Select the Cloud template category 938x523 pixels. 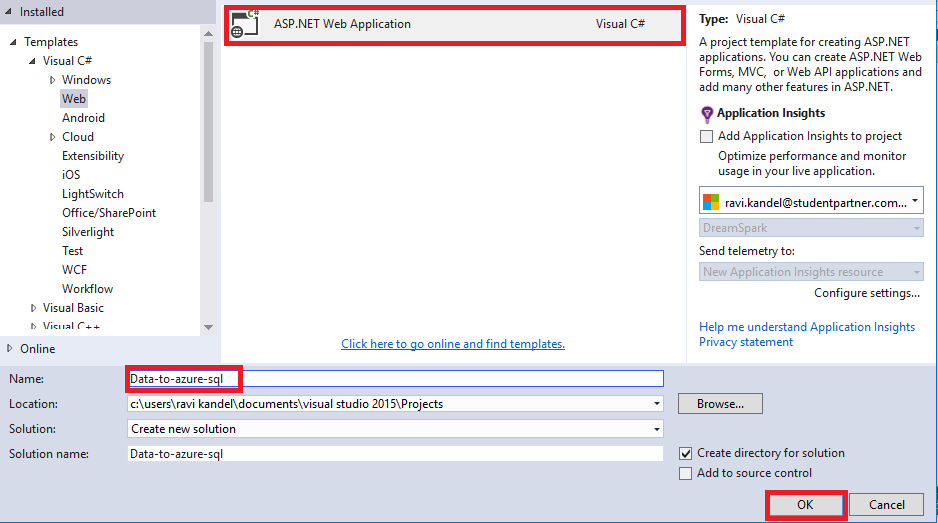pos(78,137)
